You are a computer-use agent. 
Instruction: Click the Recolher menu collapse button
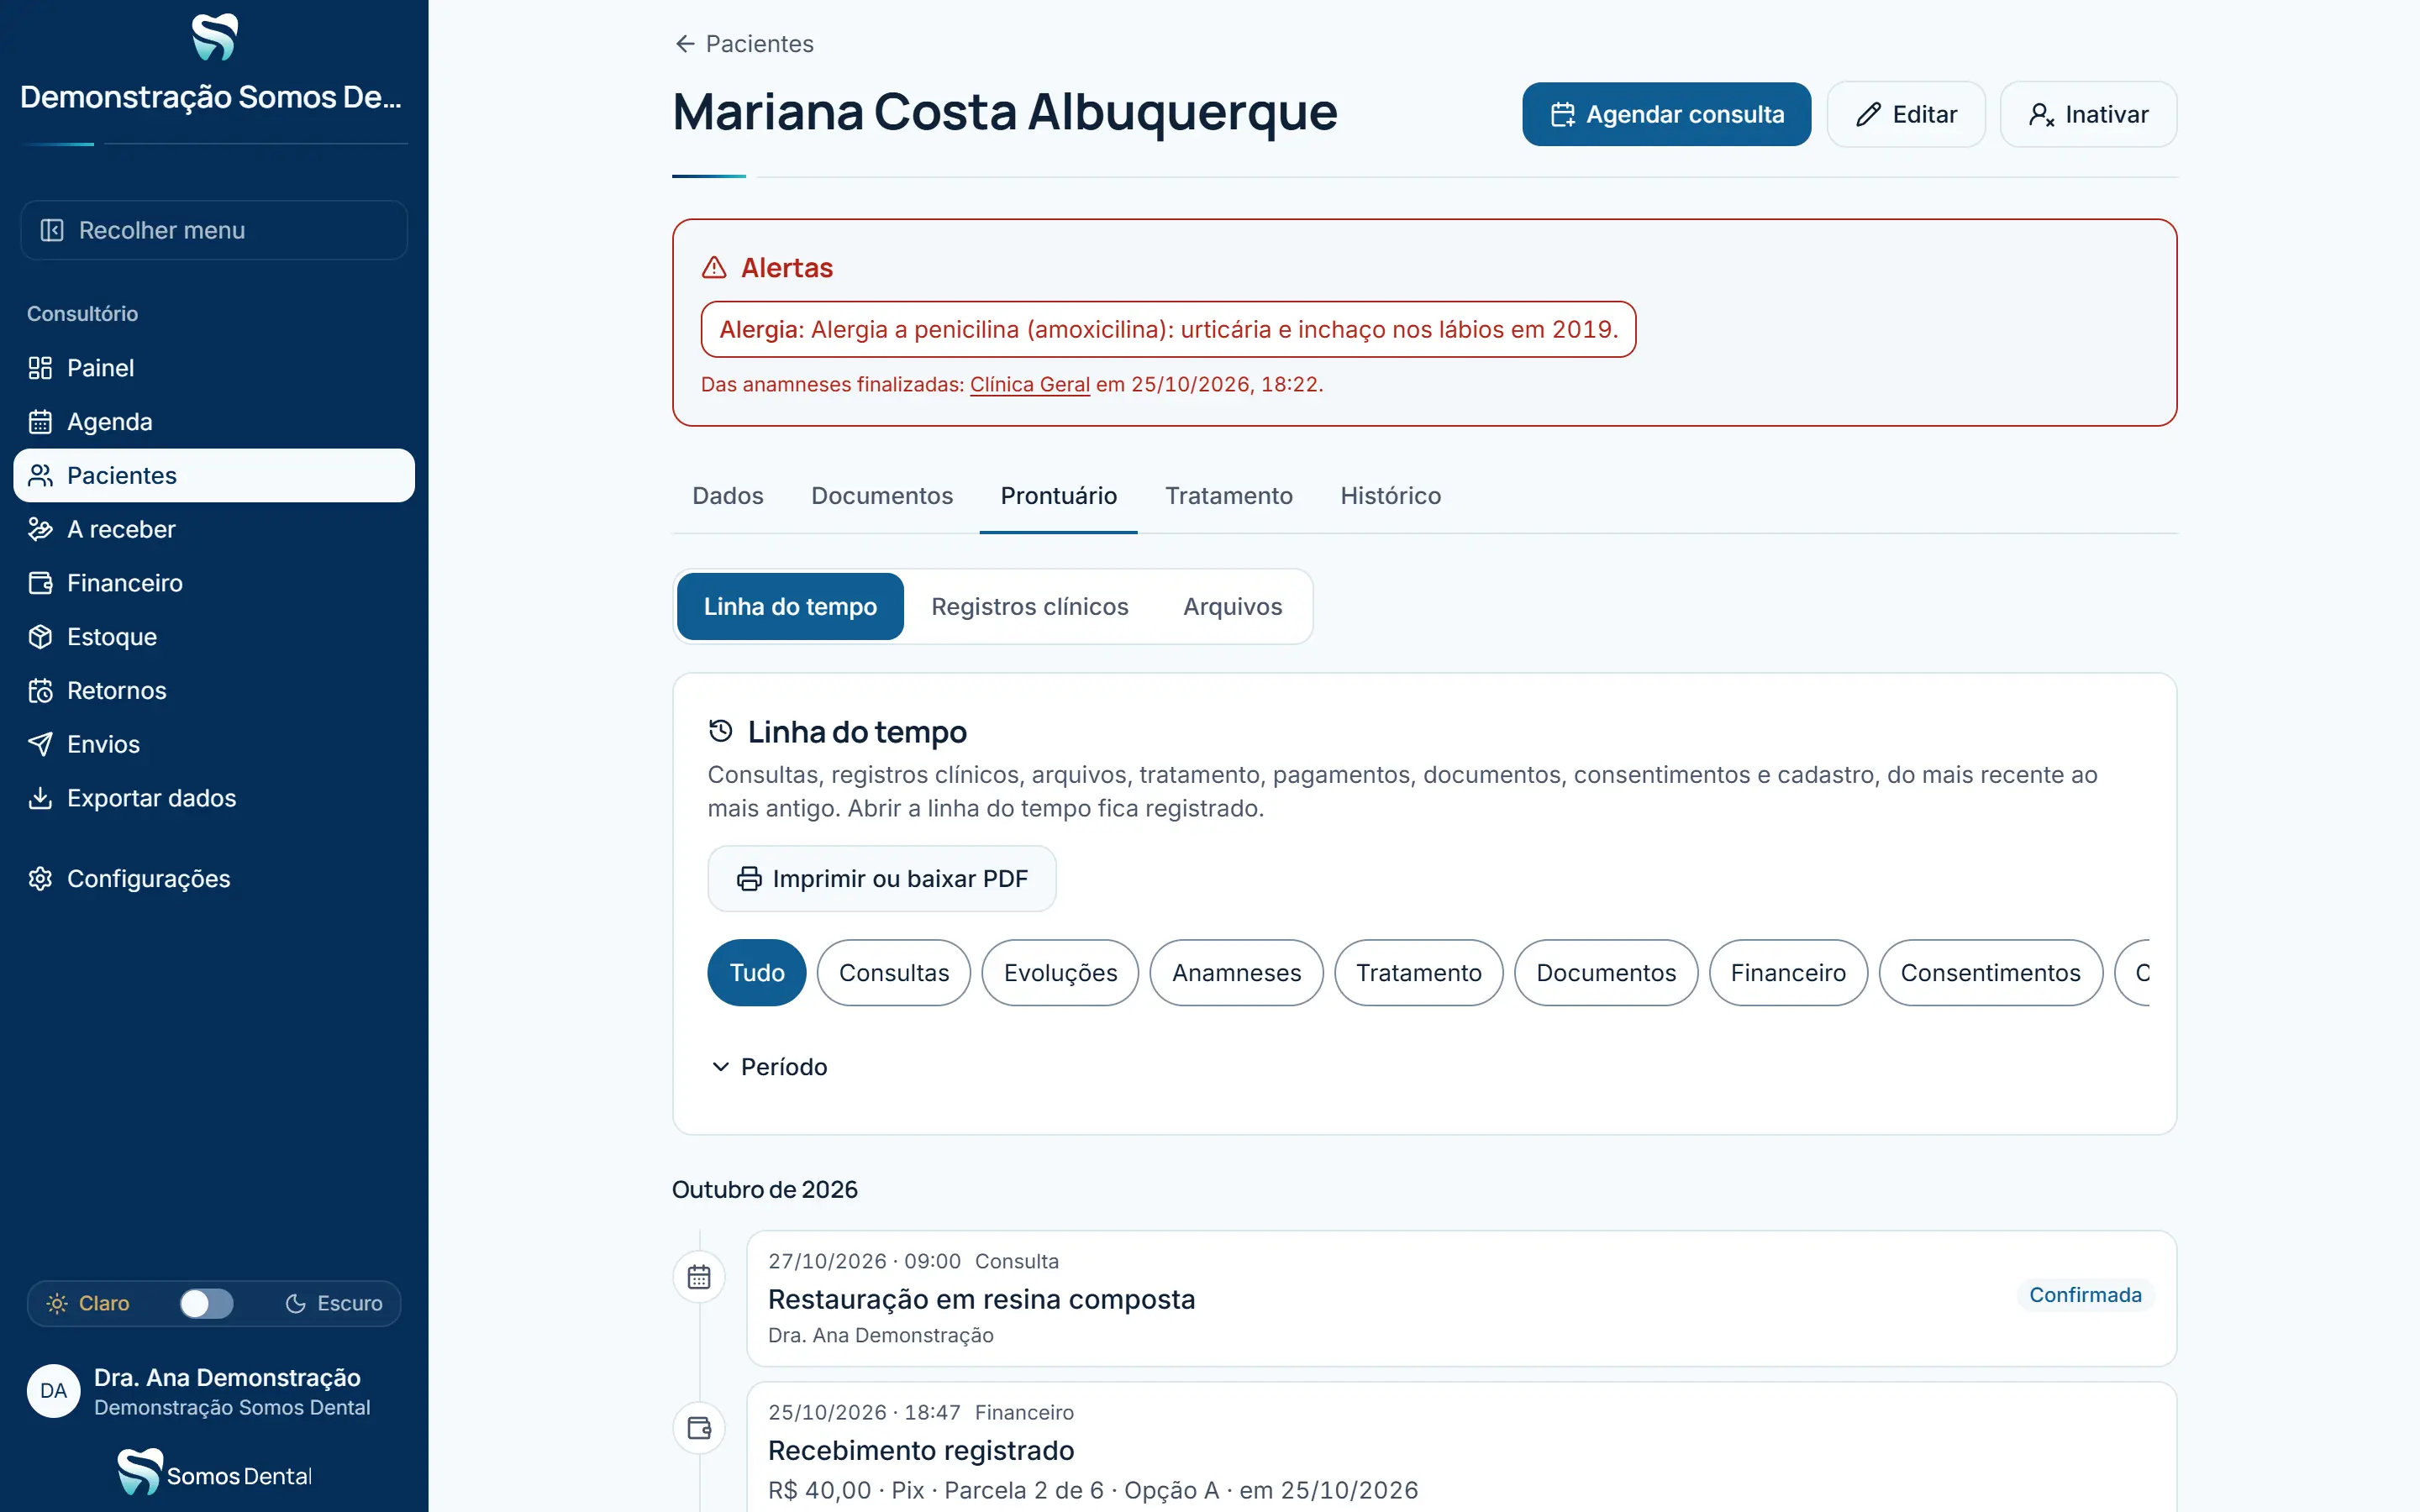(x=213, y=230)
